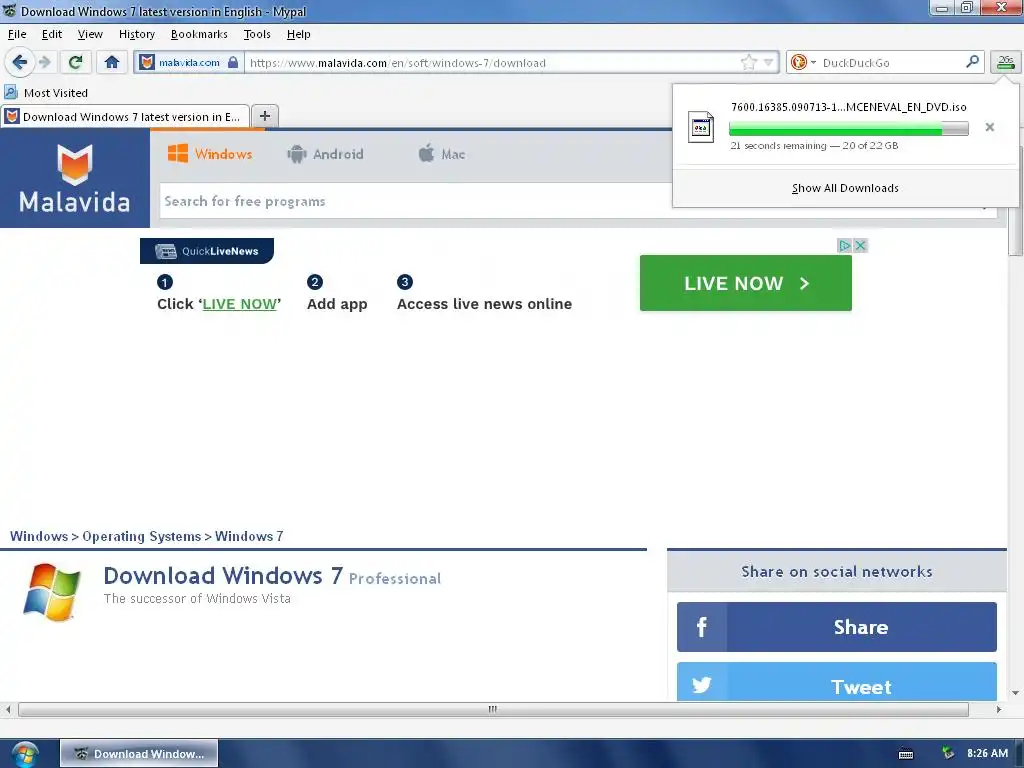Click the Download Windows 7 heading
Screen dimensions: 1024x768
223,575
